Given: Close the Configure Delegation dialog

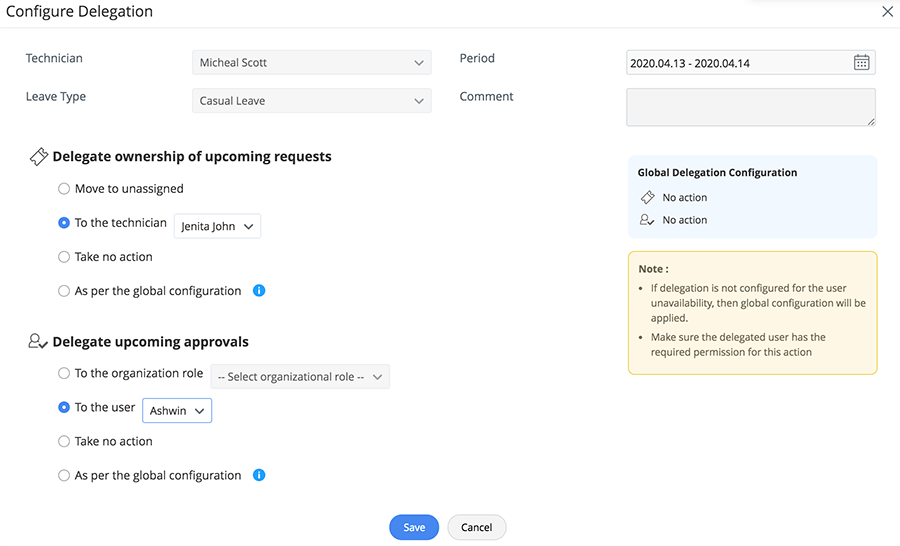Looking at the screenshot, I should (887, 12).
